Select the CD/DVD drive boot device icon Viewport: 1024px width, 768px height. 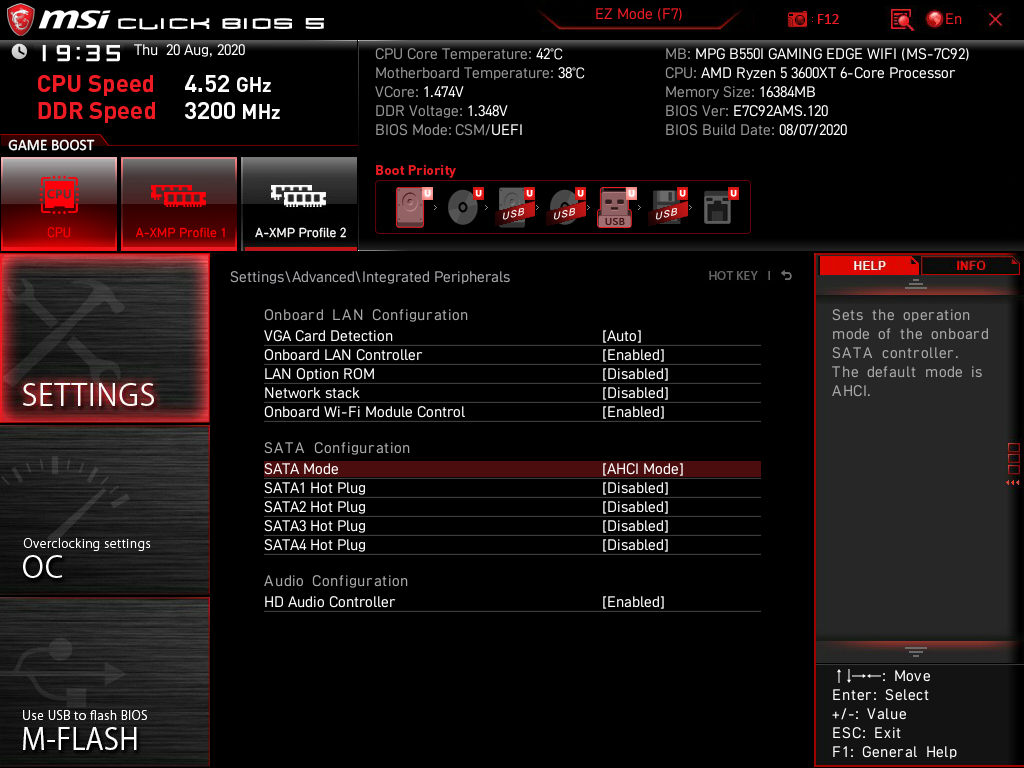point(464,207)
